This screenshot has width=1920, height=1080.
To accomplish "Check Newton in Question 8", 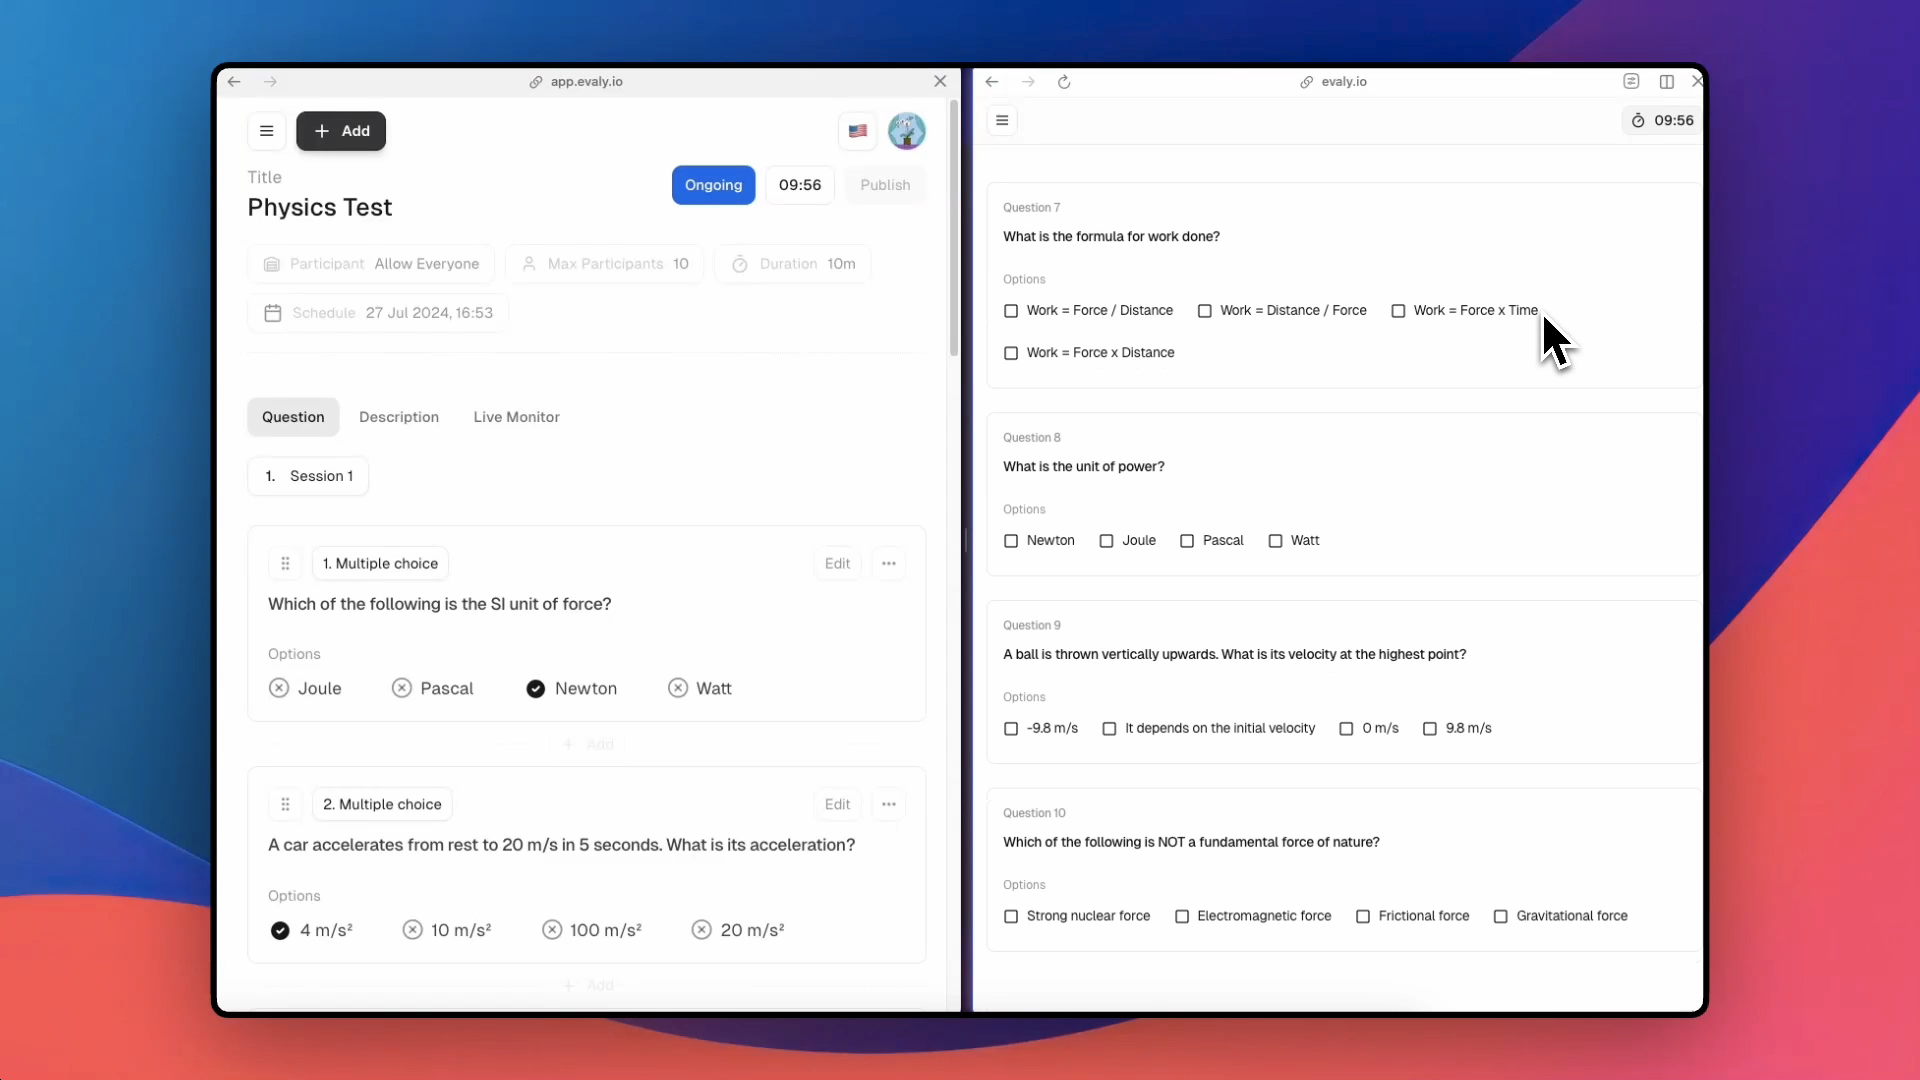I will pyautogui.click(x=1011, y=541).
